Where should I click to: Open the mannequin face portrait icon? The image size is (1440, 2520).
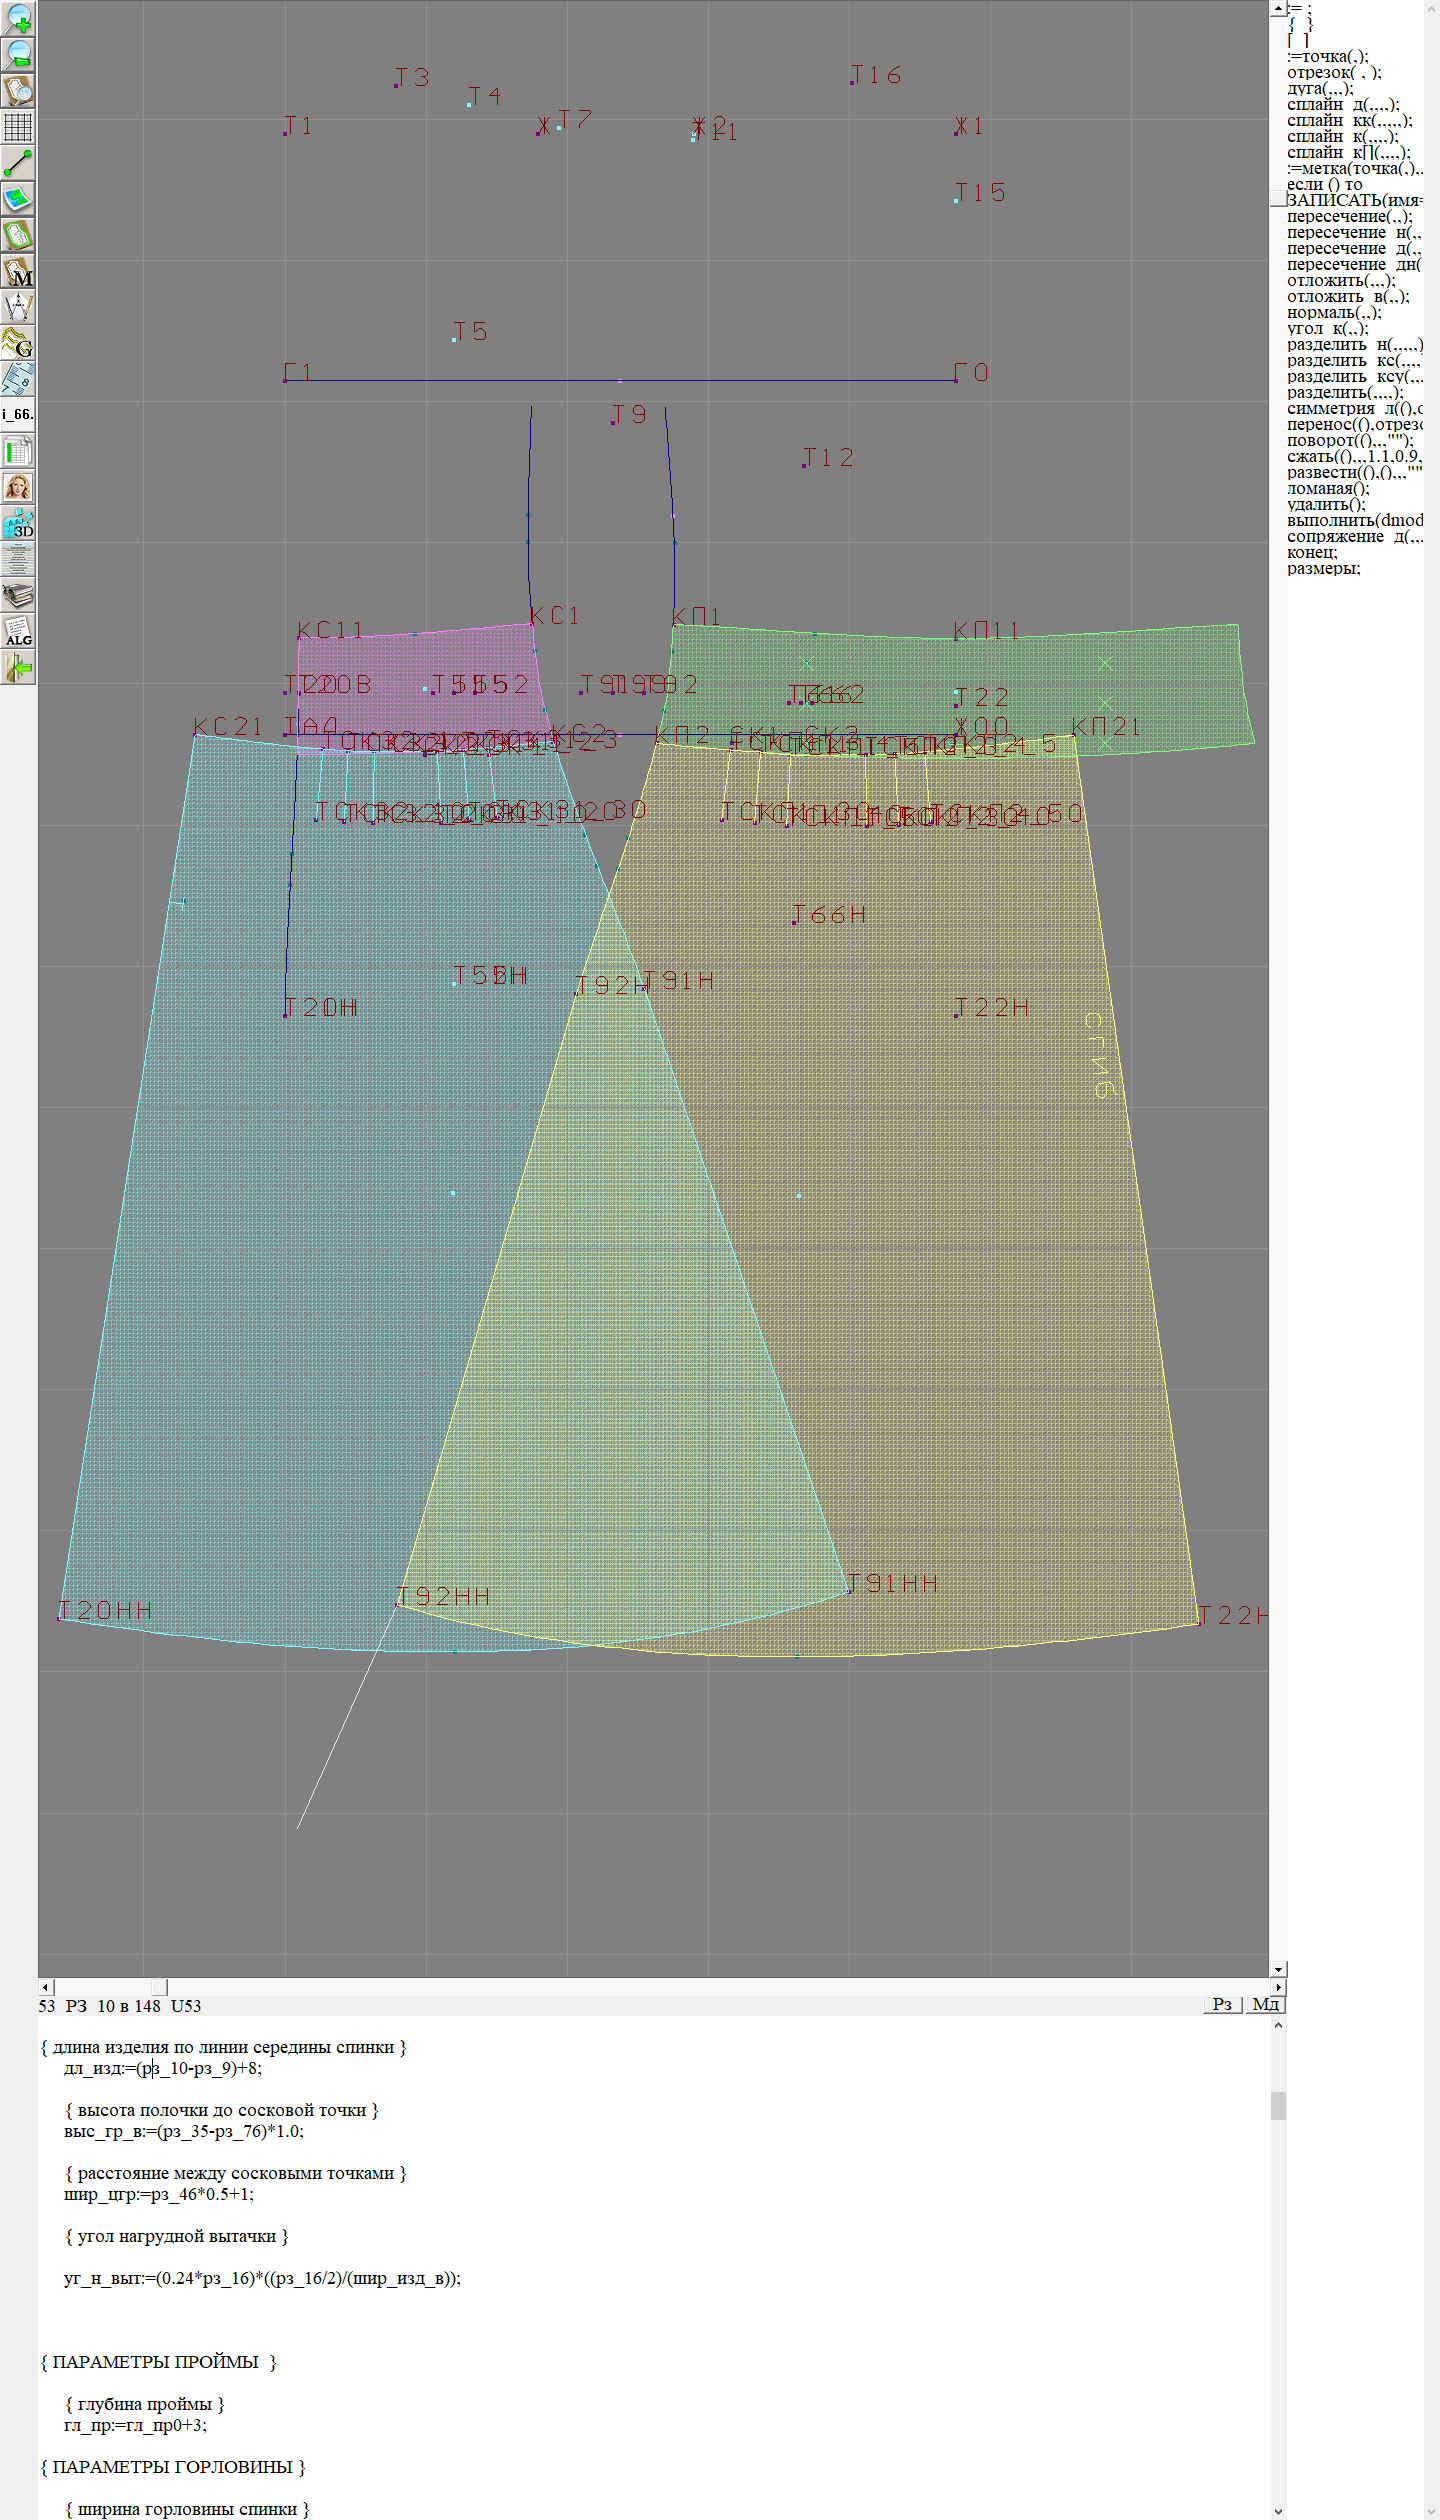pos(18,487)
